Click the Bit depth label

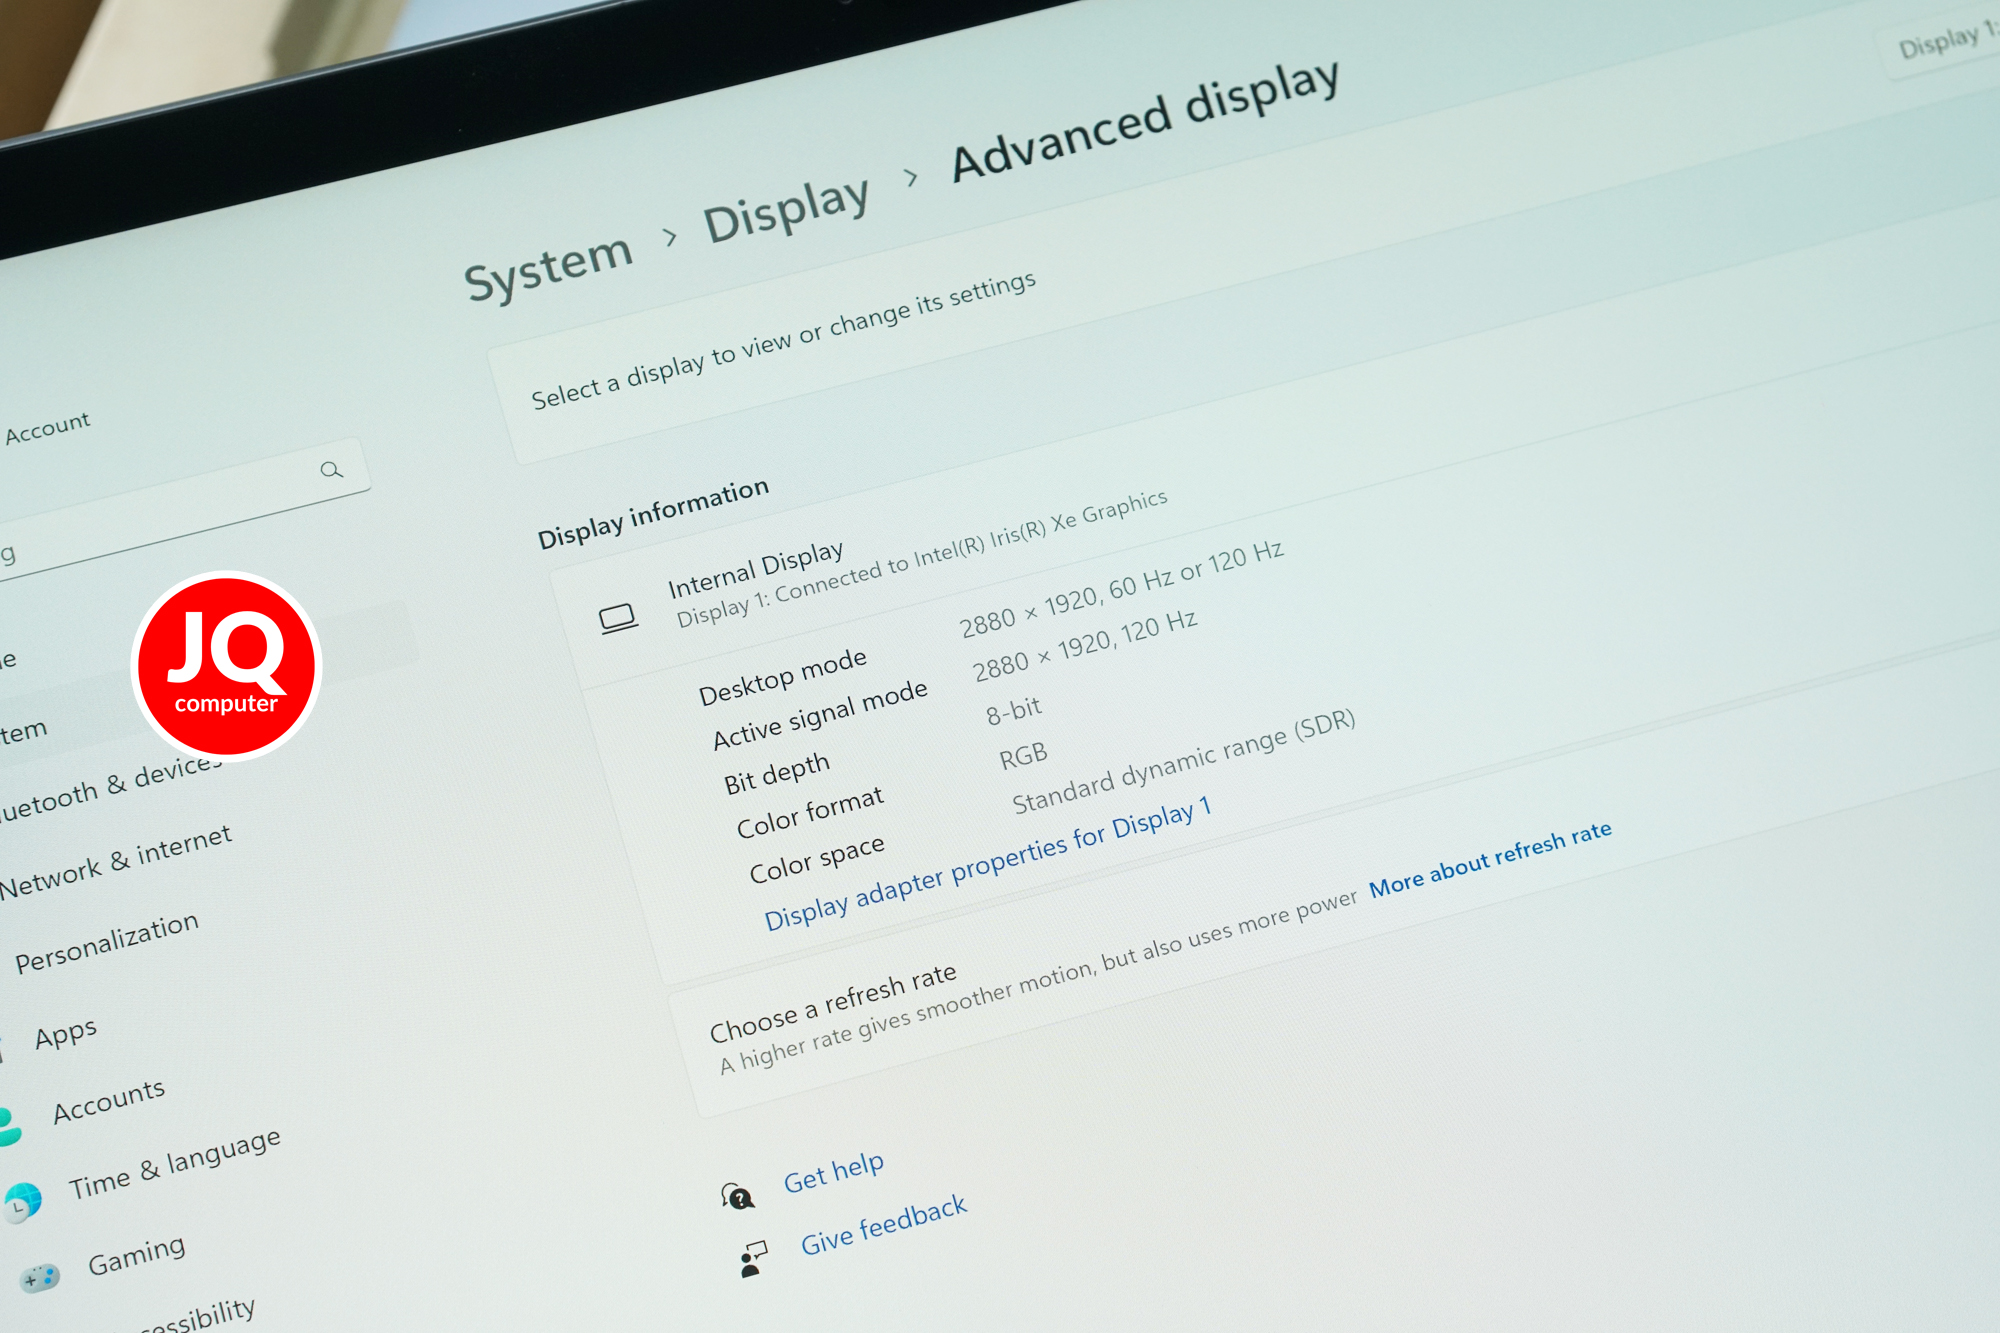[776, 774]
